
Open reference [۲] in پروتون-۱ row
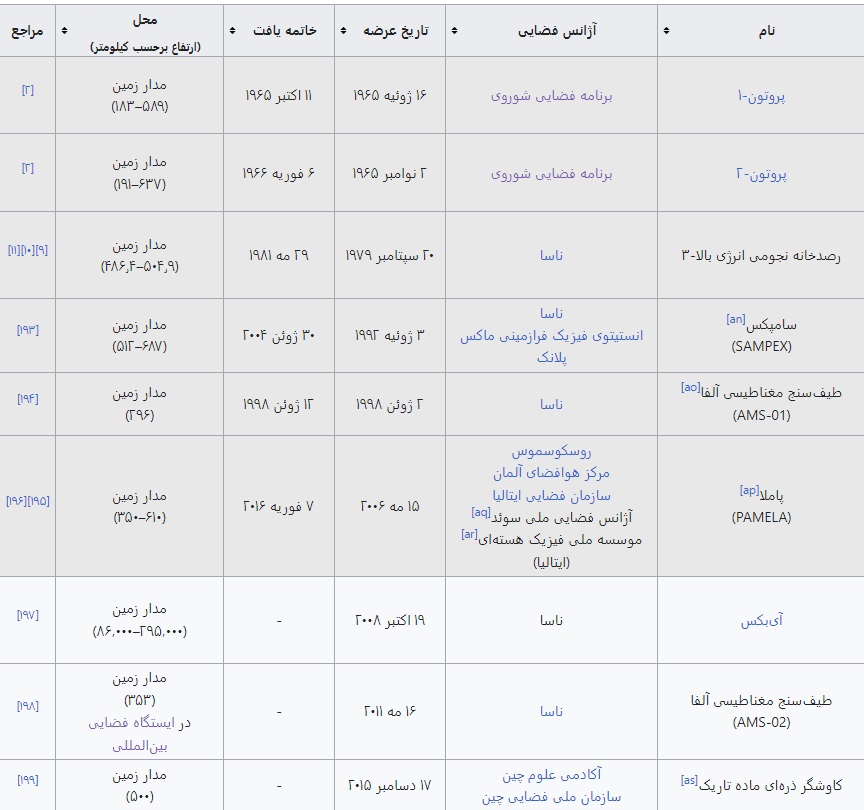pos(28,90)
